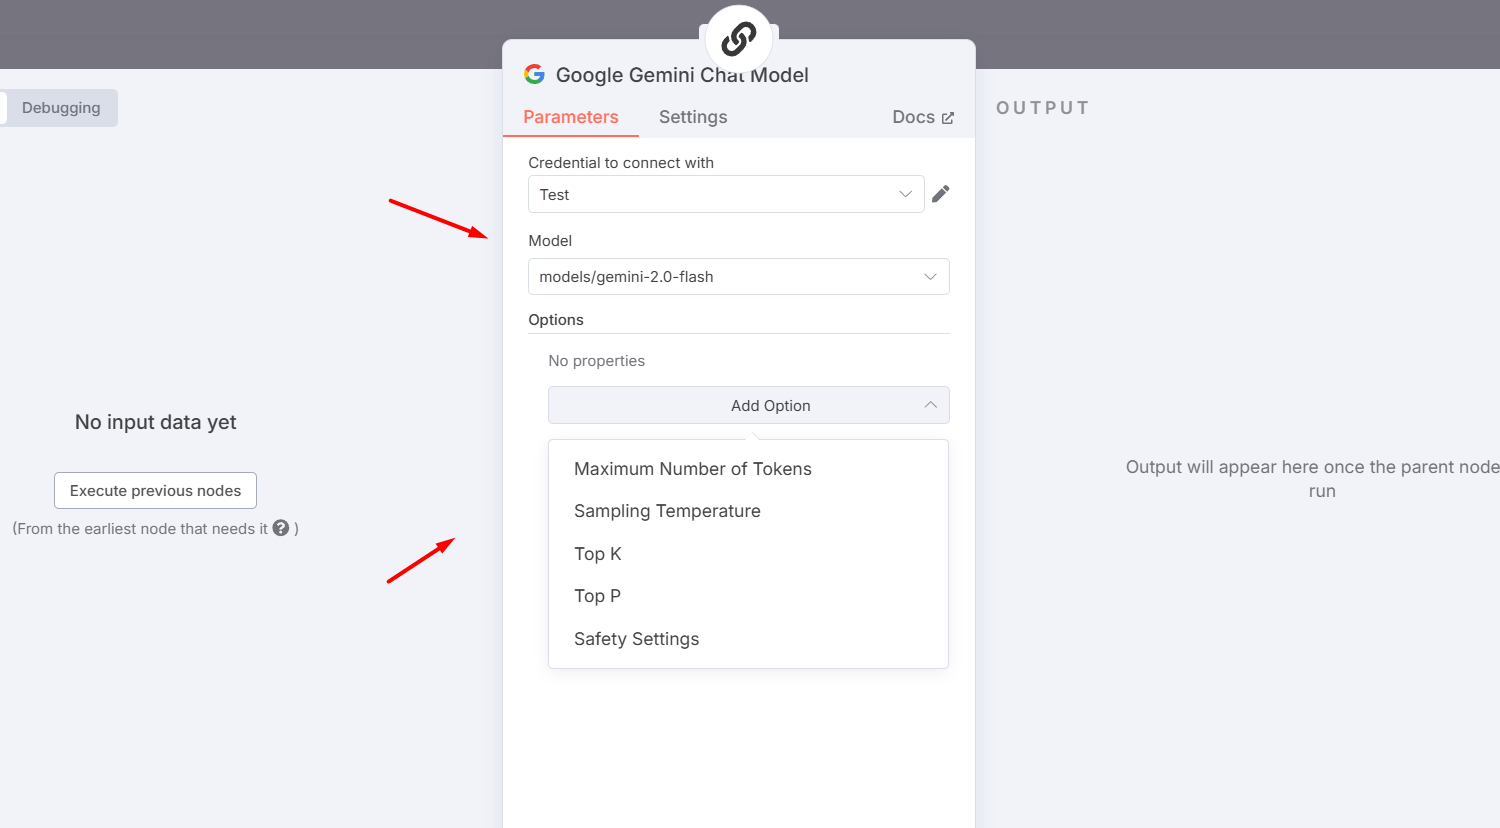Select the Safety Settings option
The width and height of the screenshot is (1500, 828).
pyautogui.click(x=748, y=639)
